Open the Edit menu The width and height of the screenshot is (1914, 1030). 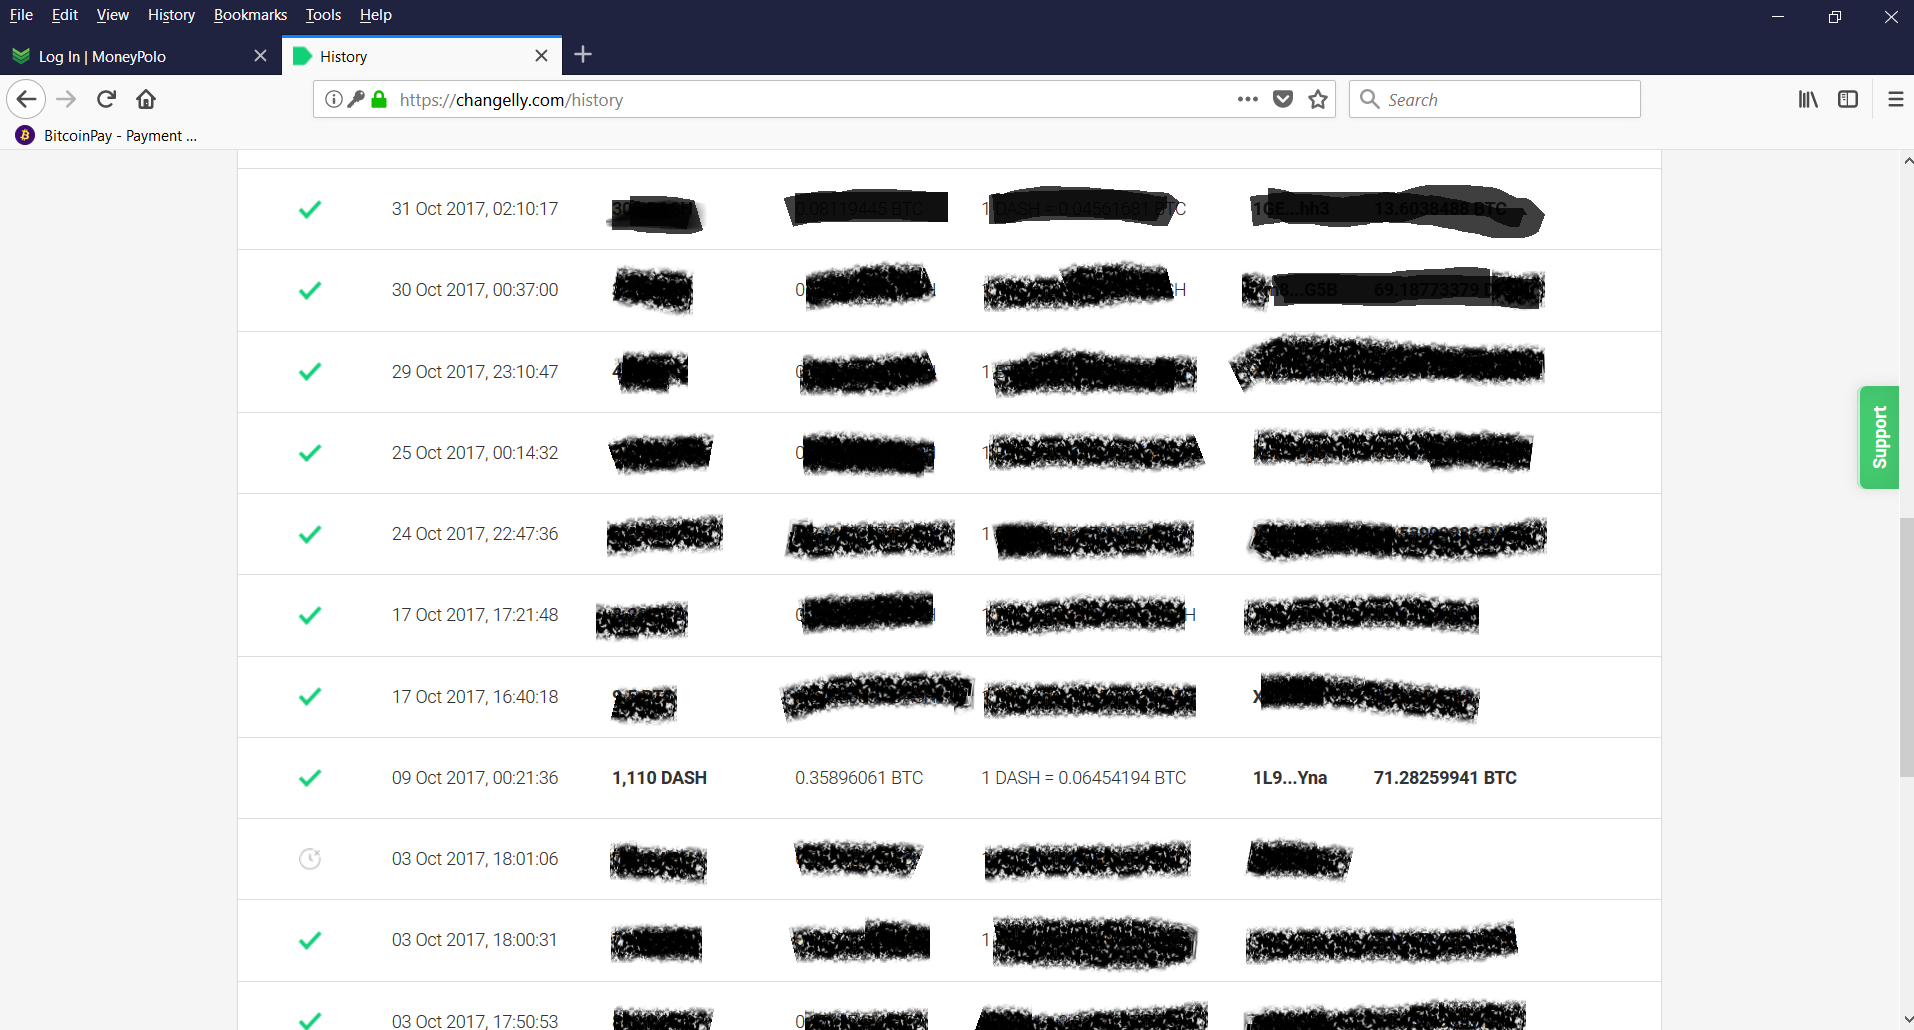[x=65, y=15]
